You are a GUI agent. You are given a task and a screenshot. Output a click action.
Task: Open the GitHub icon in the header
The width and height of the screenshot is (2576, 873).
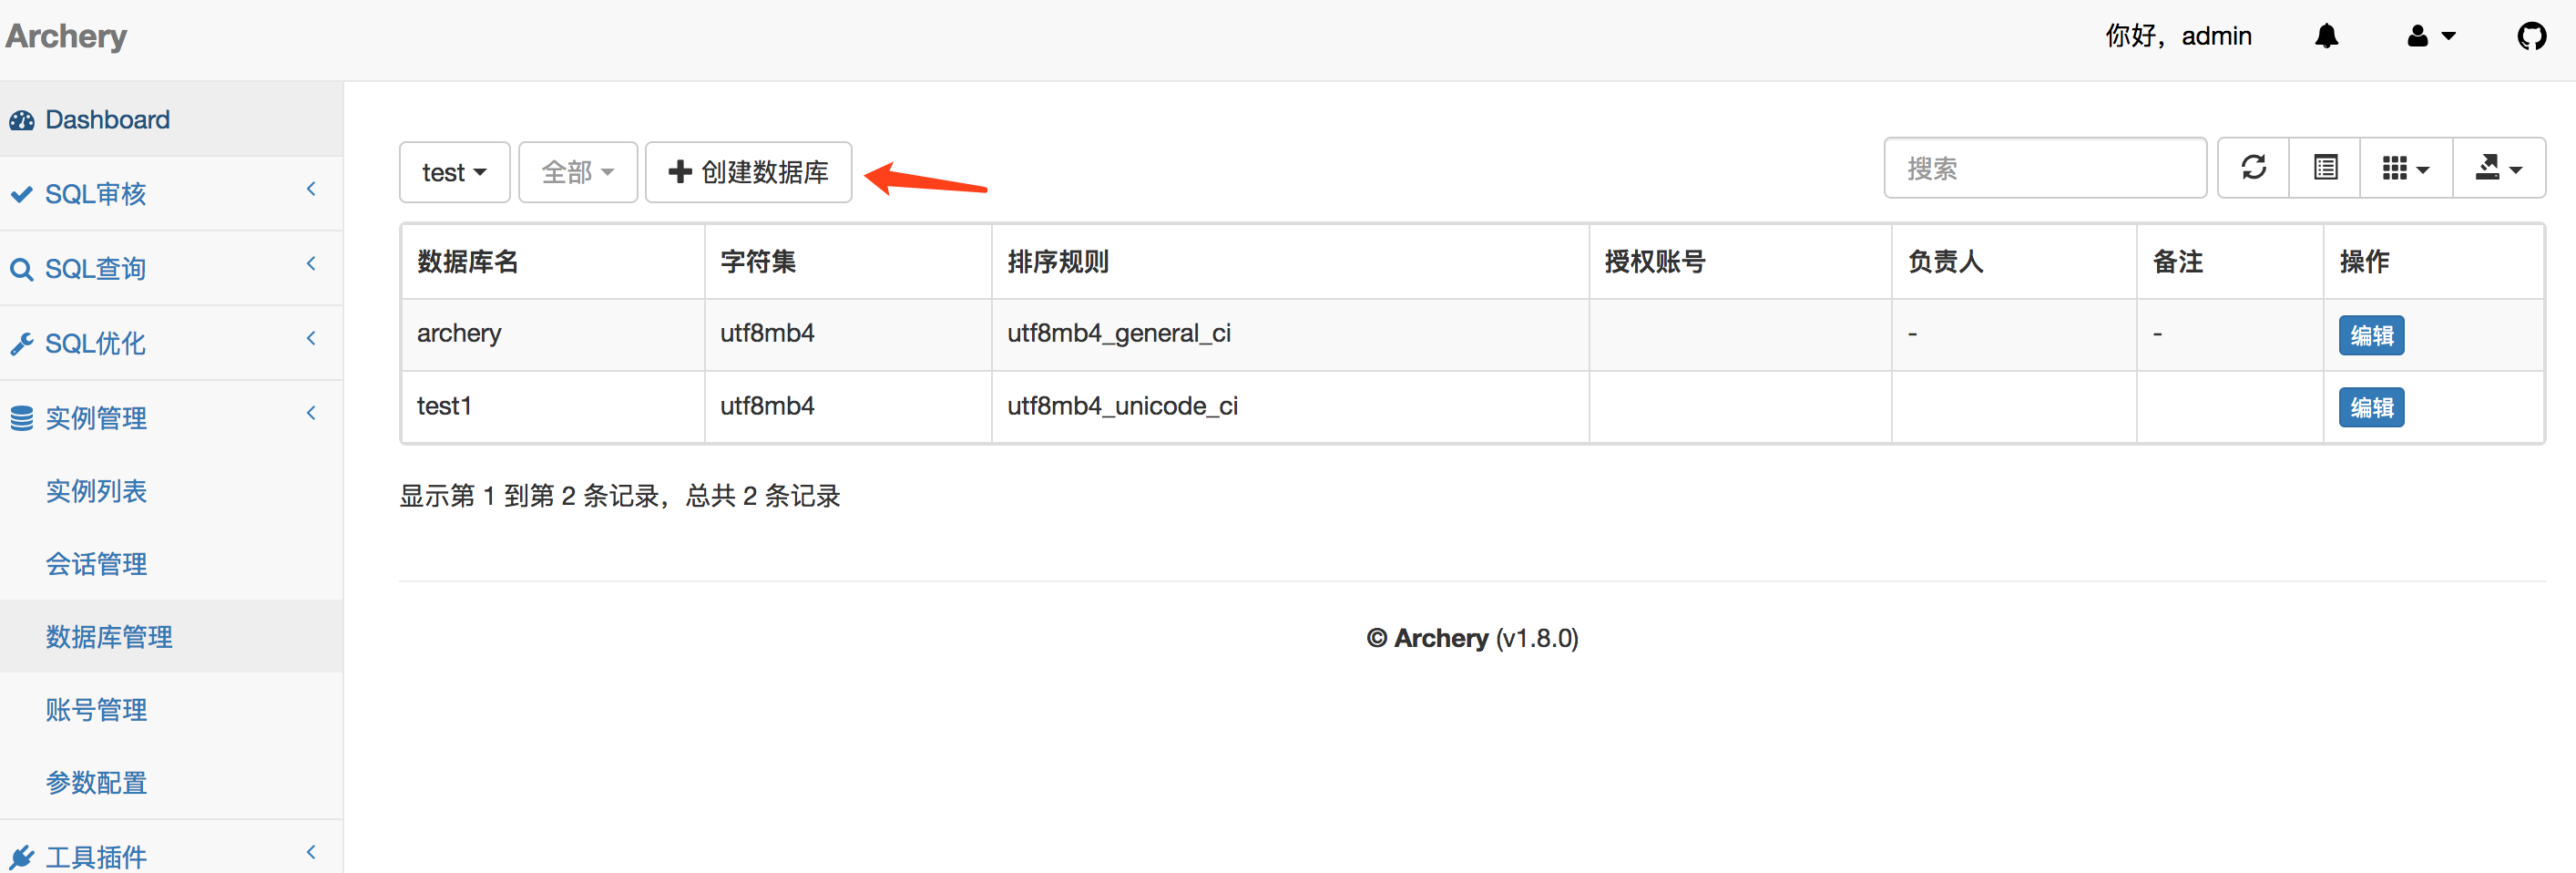pos(2533,36)
